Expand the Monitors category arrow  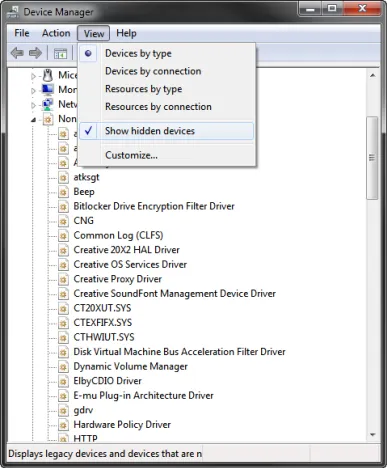coord(33,91)
